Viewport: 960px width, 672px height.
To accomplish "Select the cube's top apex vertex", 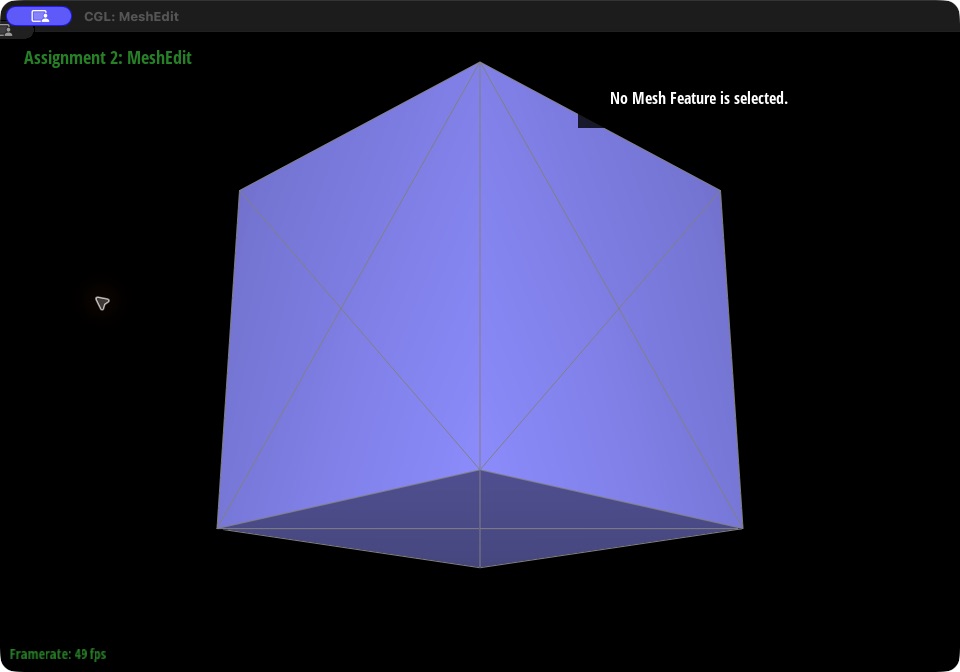I will [480, 62].
